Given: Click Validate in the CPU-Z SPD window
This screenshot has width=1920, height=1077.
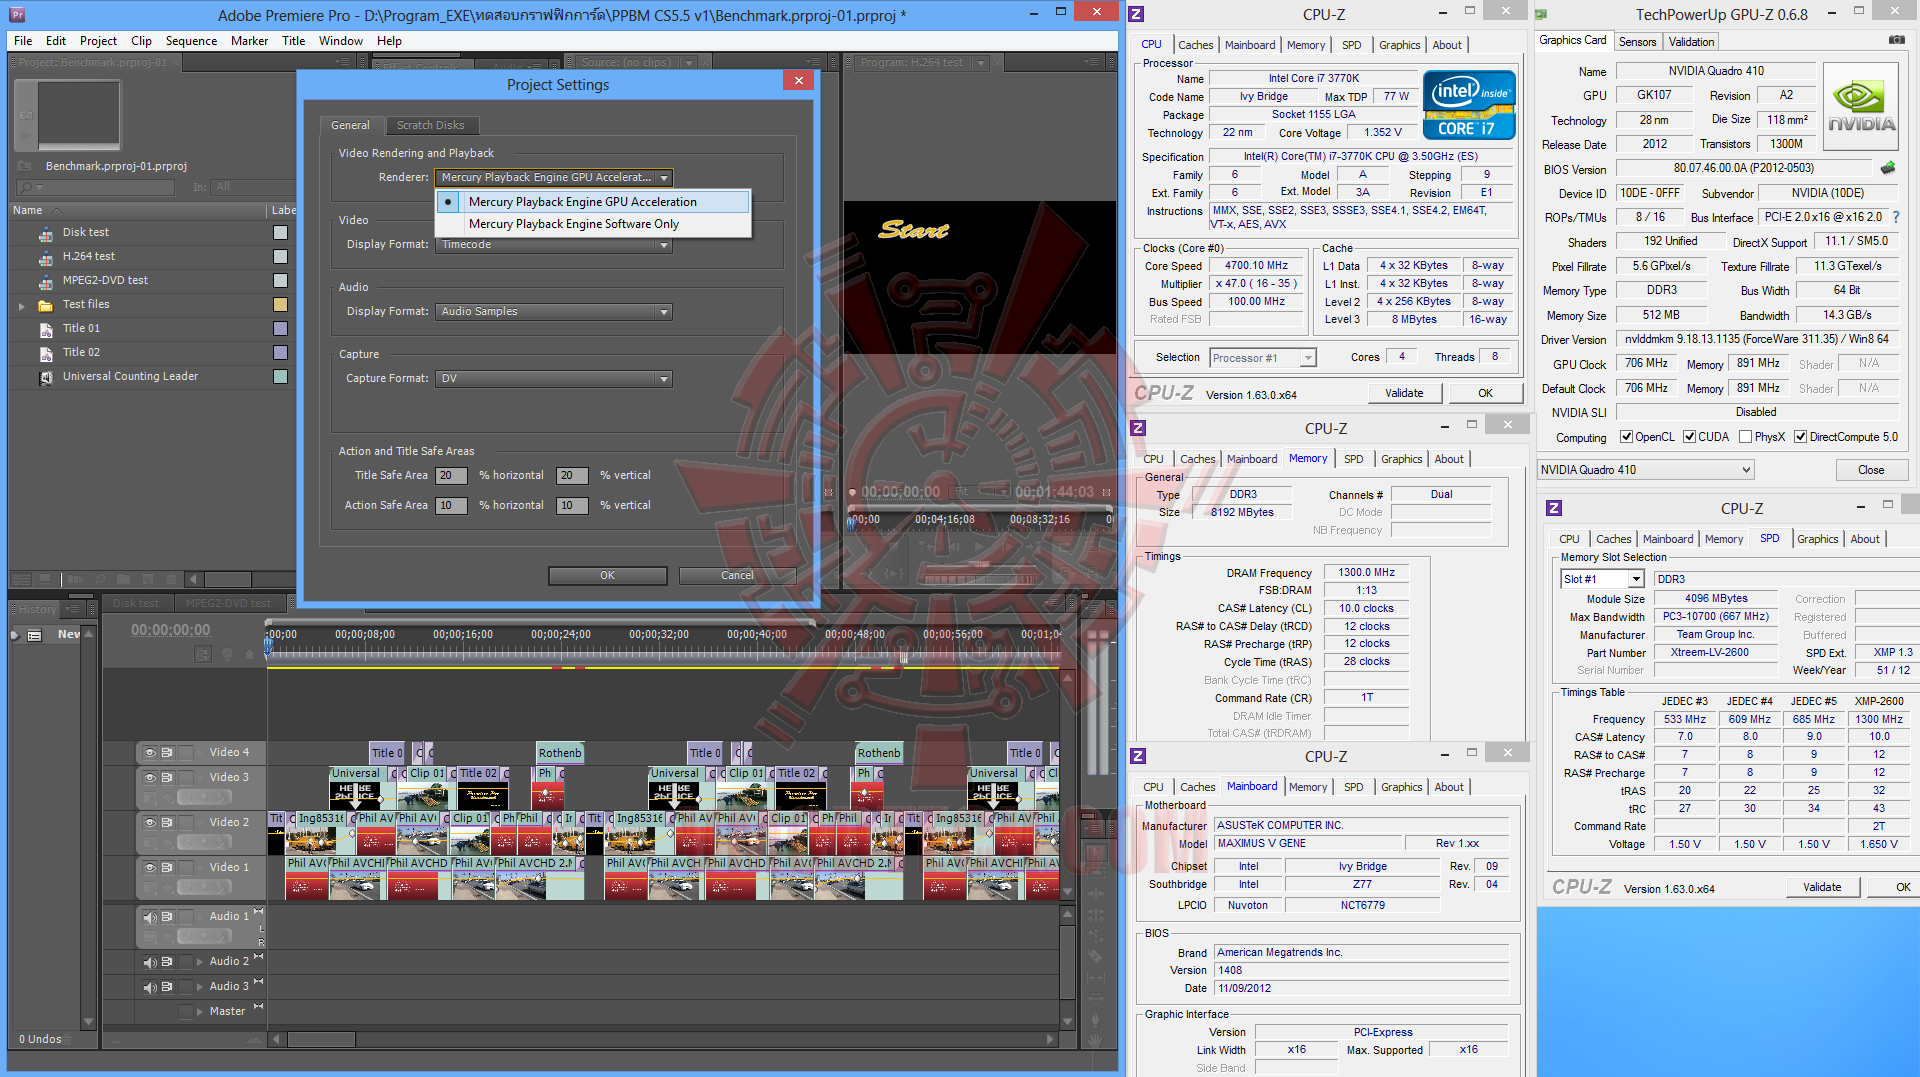Looking at the screenshot, I should tap(1822, 887).
